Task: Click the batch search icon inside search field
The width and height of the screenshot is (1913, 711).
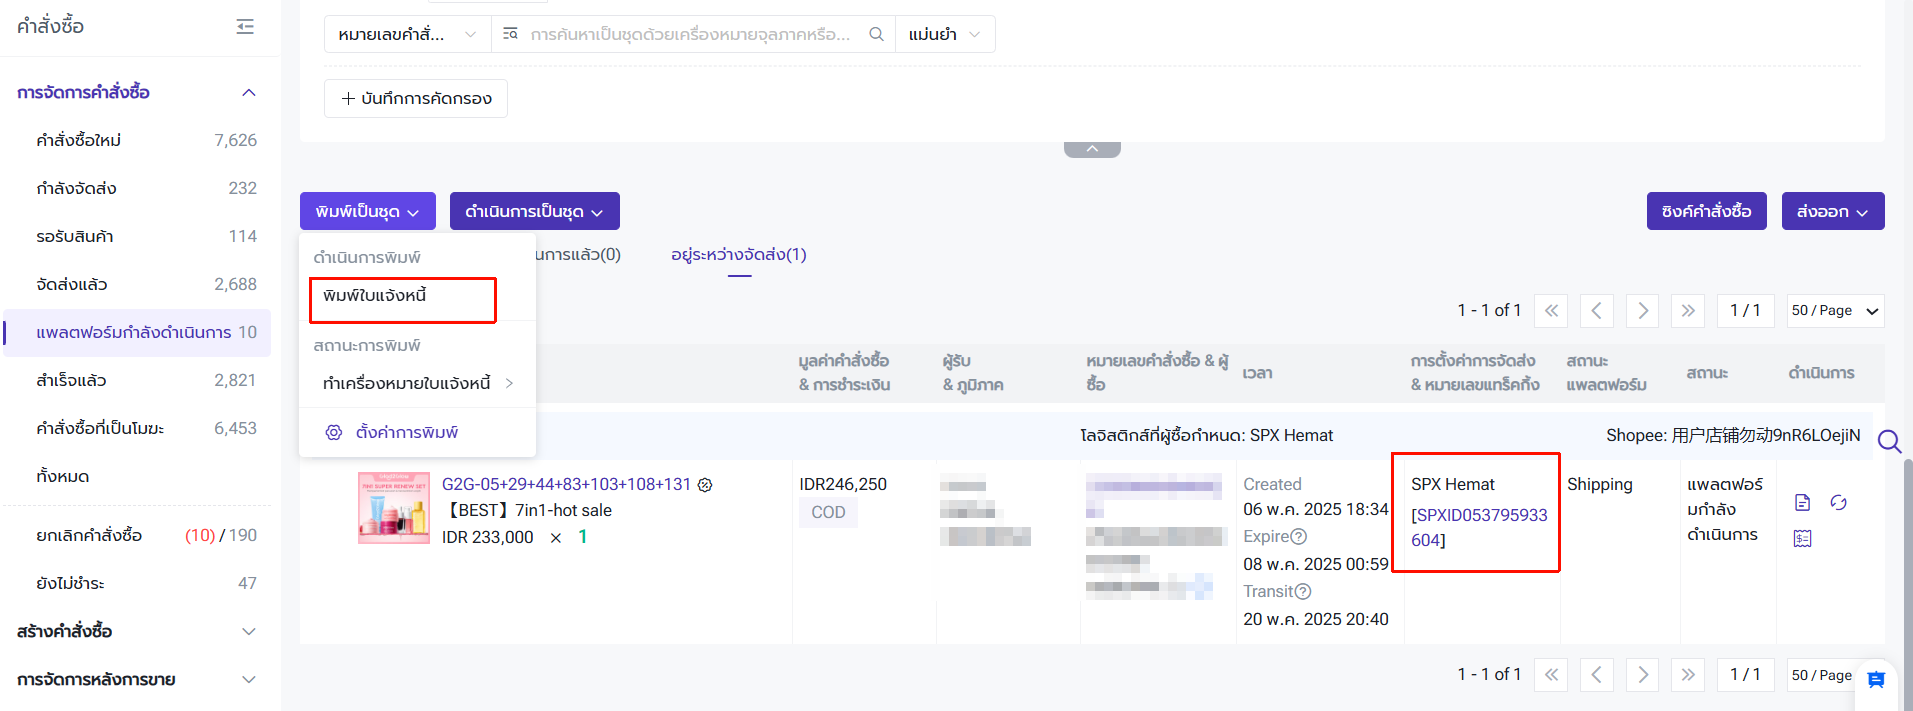Action: [510, 34]
